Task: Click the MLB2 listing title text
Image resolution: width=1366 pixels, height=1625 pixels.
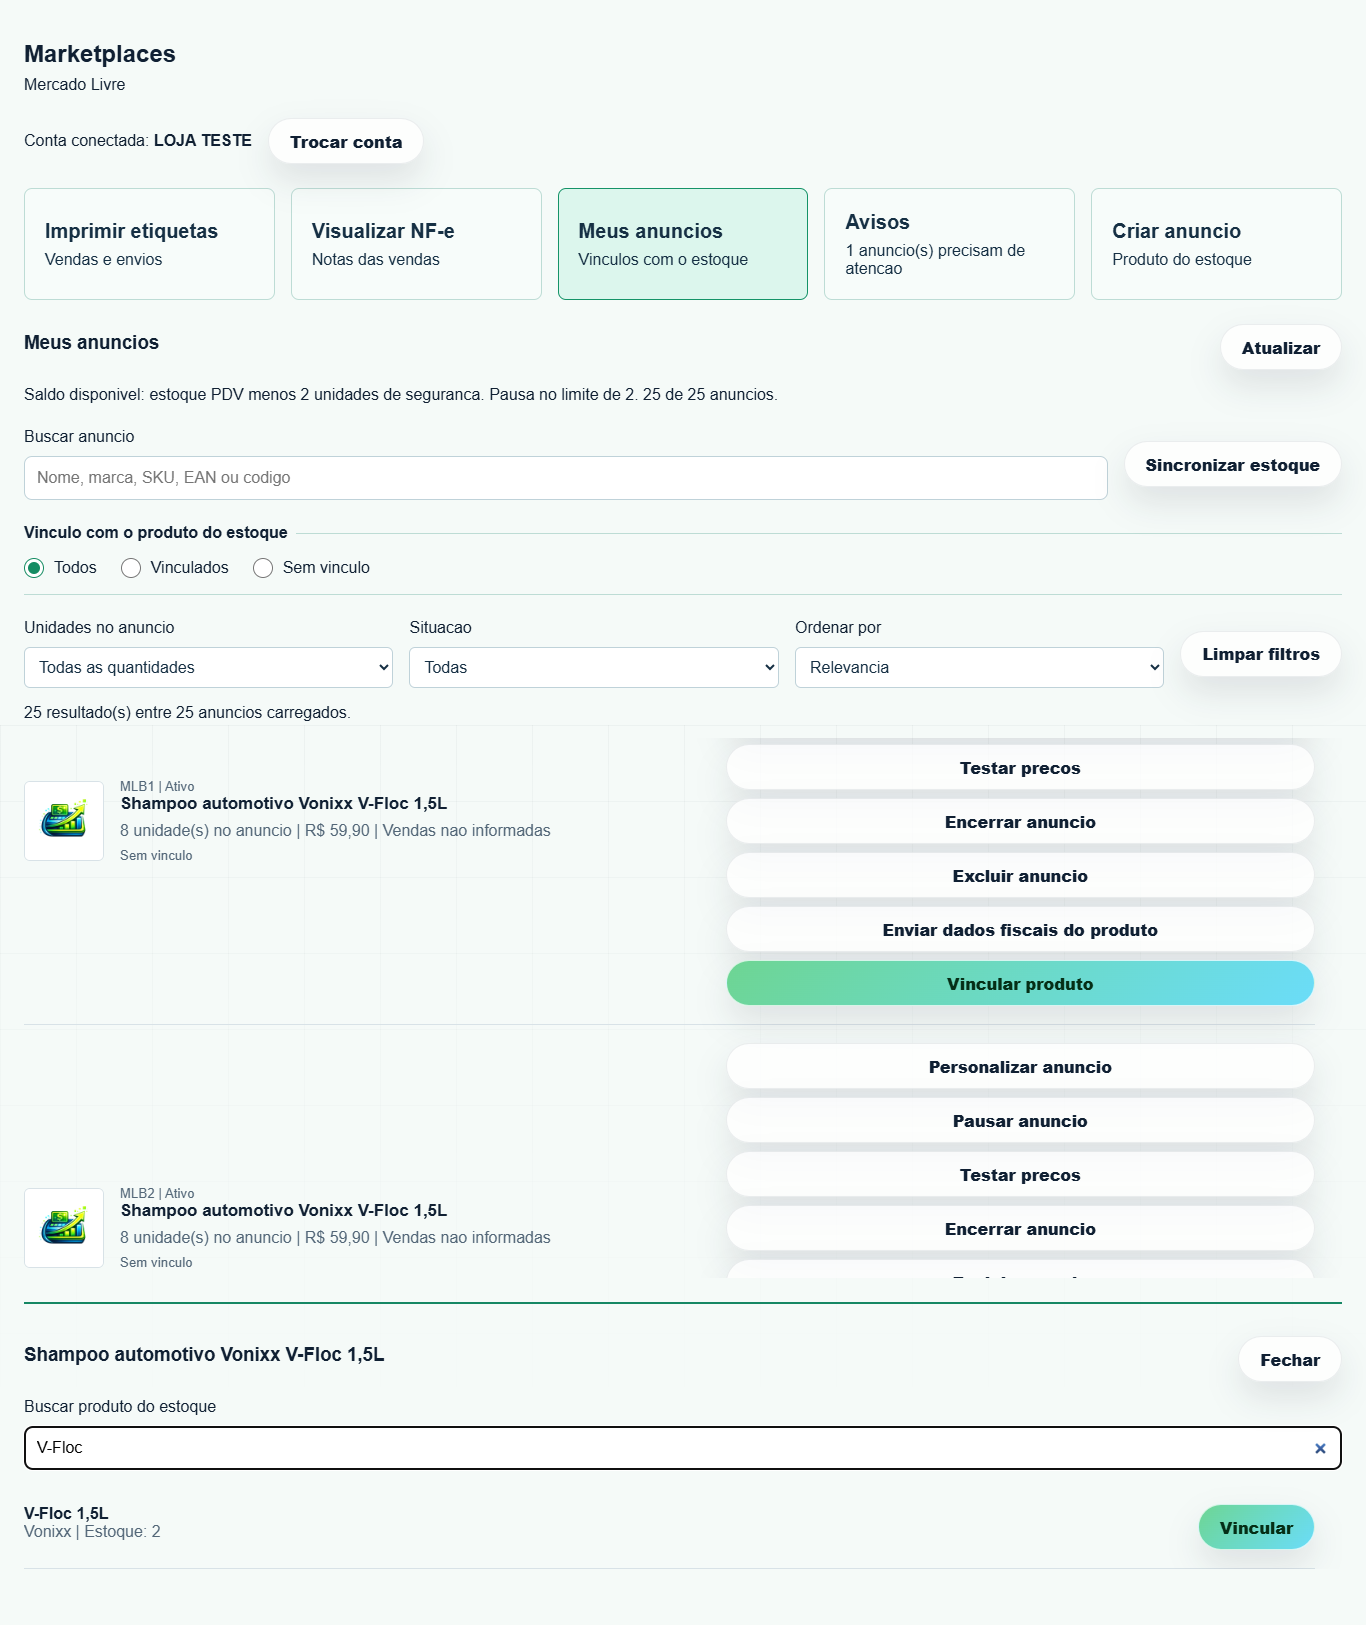Action: coord(284,1210)
